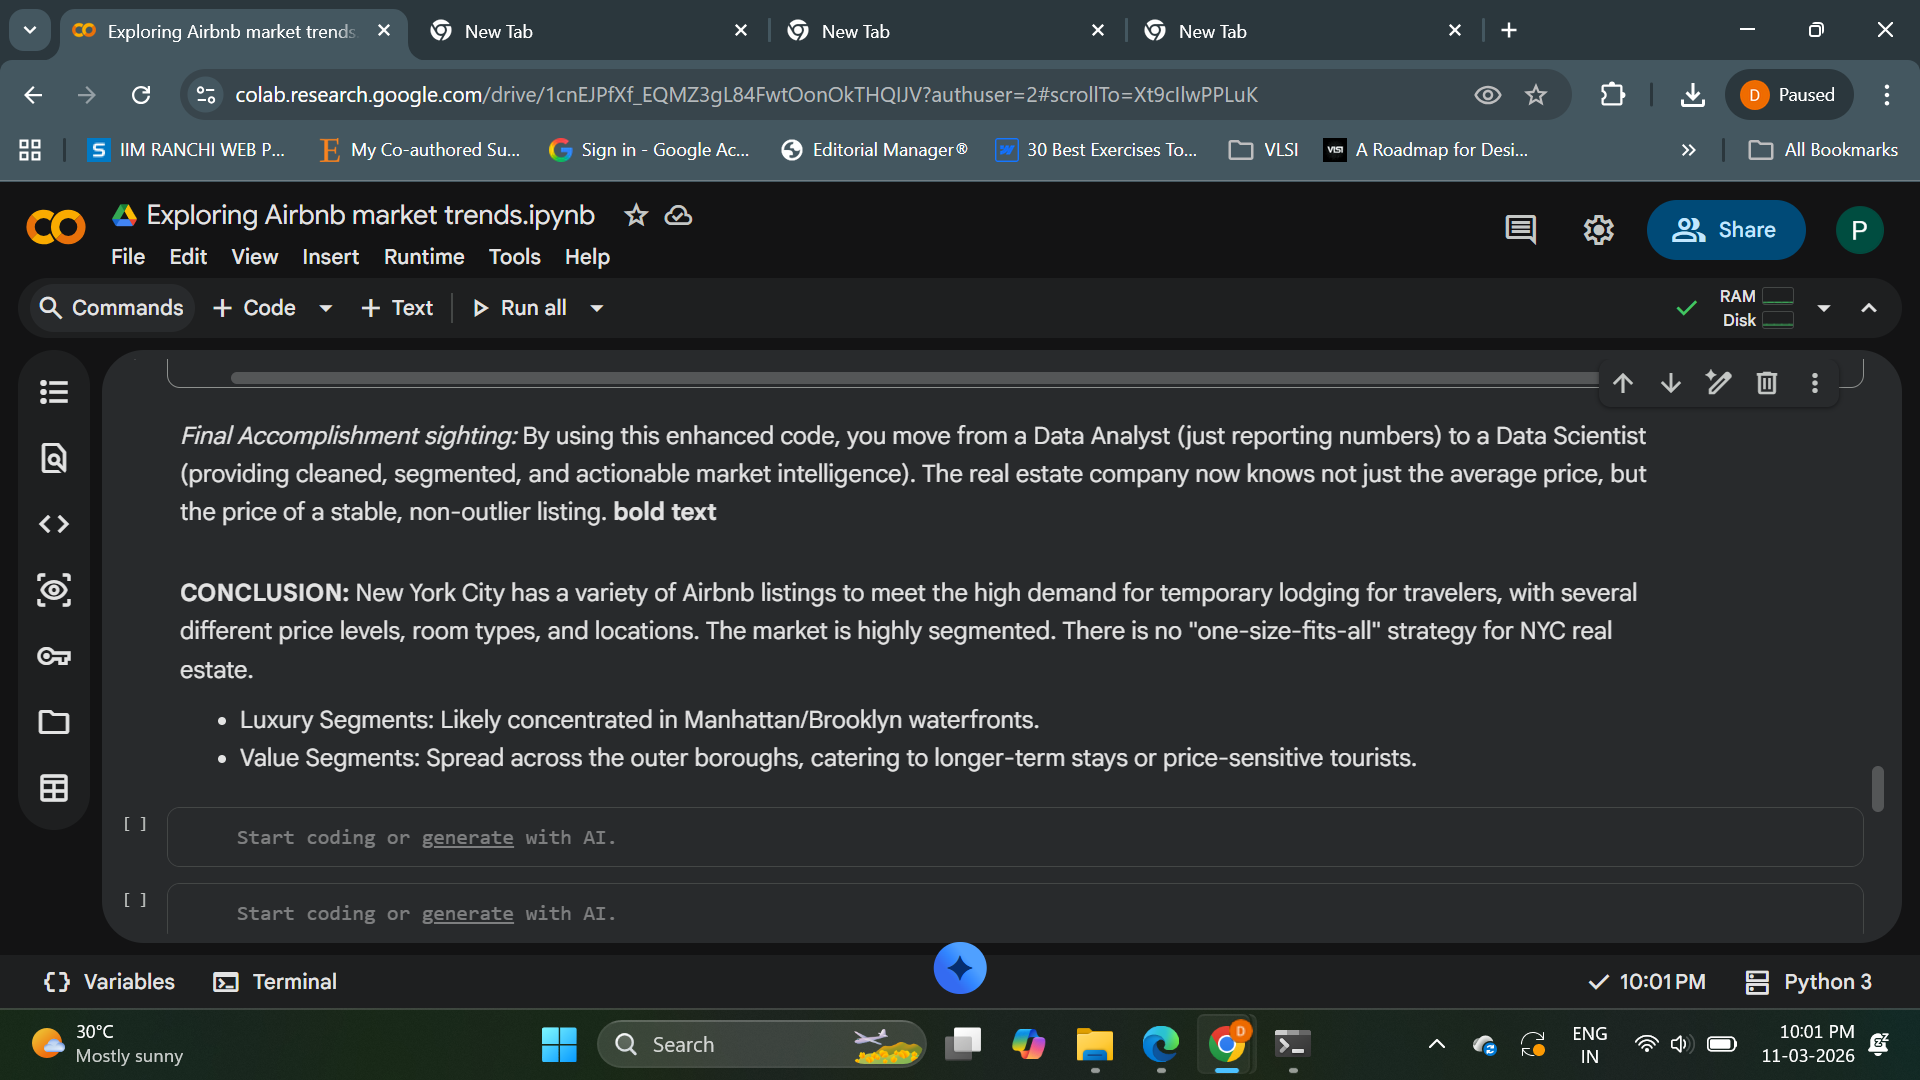1920x1080 pixels.
Task: Open the table of contents sidebar icon
Action: [x=54, y=392]
